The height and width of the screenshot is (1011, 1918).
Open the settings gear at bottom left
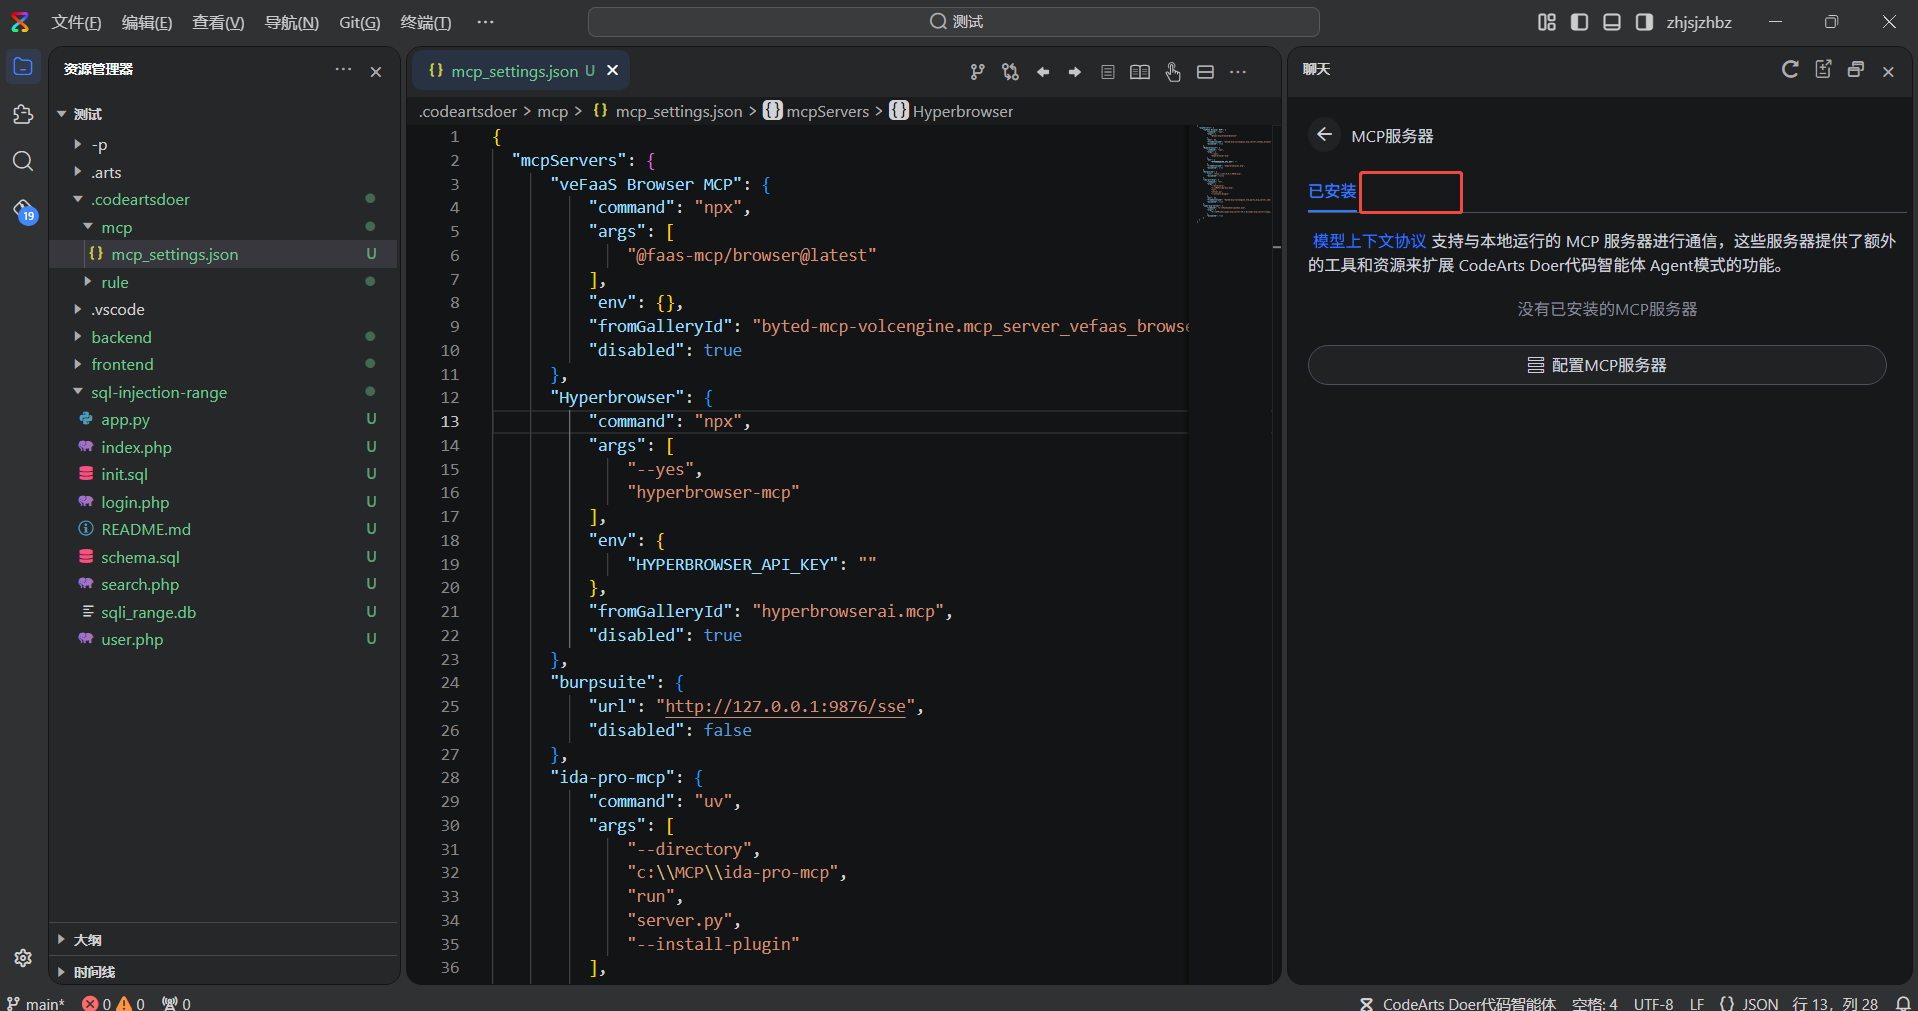23,958
